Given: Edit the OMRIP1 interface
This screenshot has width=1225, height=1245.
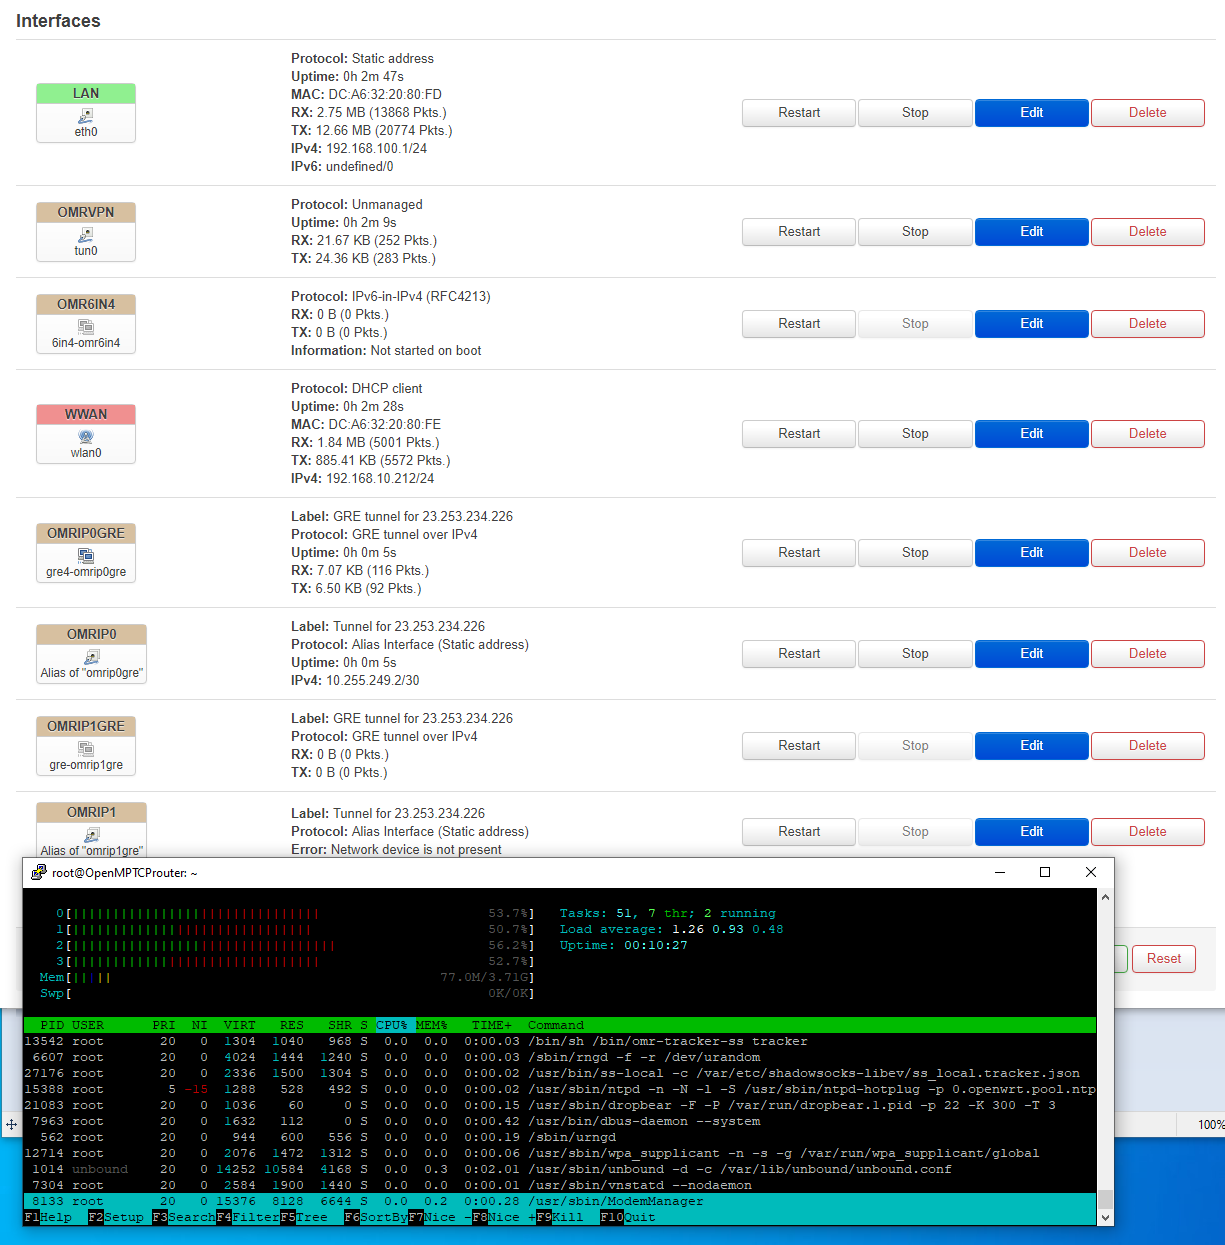Looking at the screenshot, I should point(1032,832).
